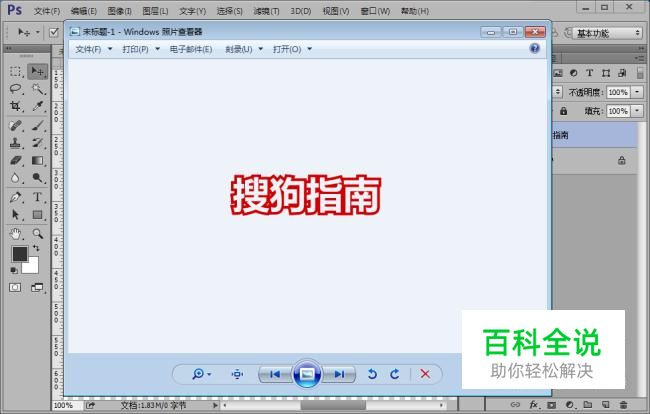
Task: Open foreground color picker
Action: click(19, 254)
